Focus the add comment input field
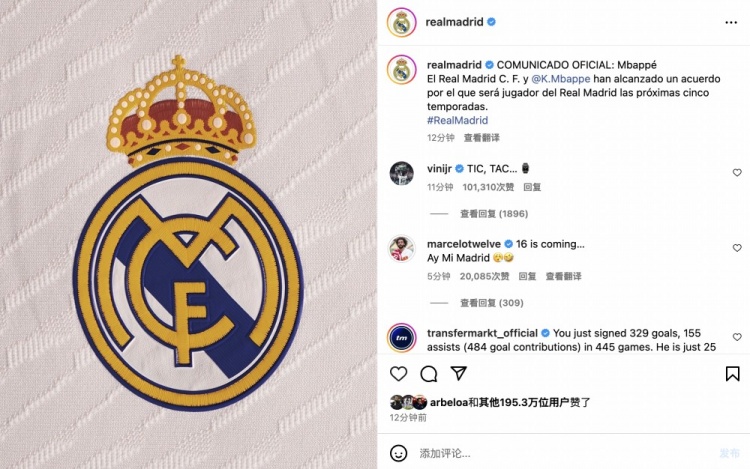Viewport: 750px width, 469px height. click(564, 453)
